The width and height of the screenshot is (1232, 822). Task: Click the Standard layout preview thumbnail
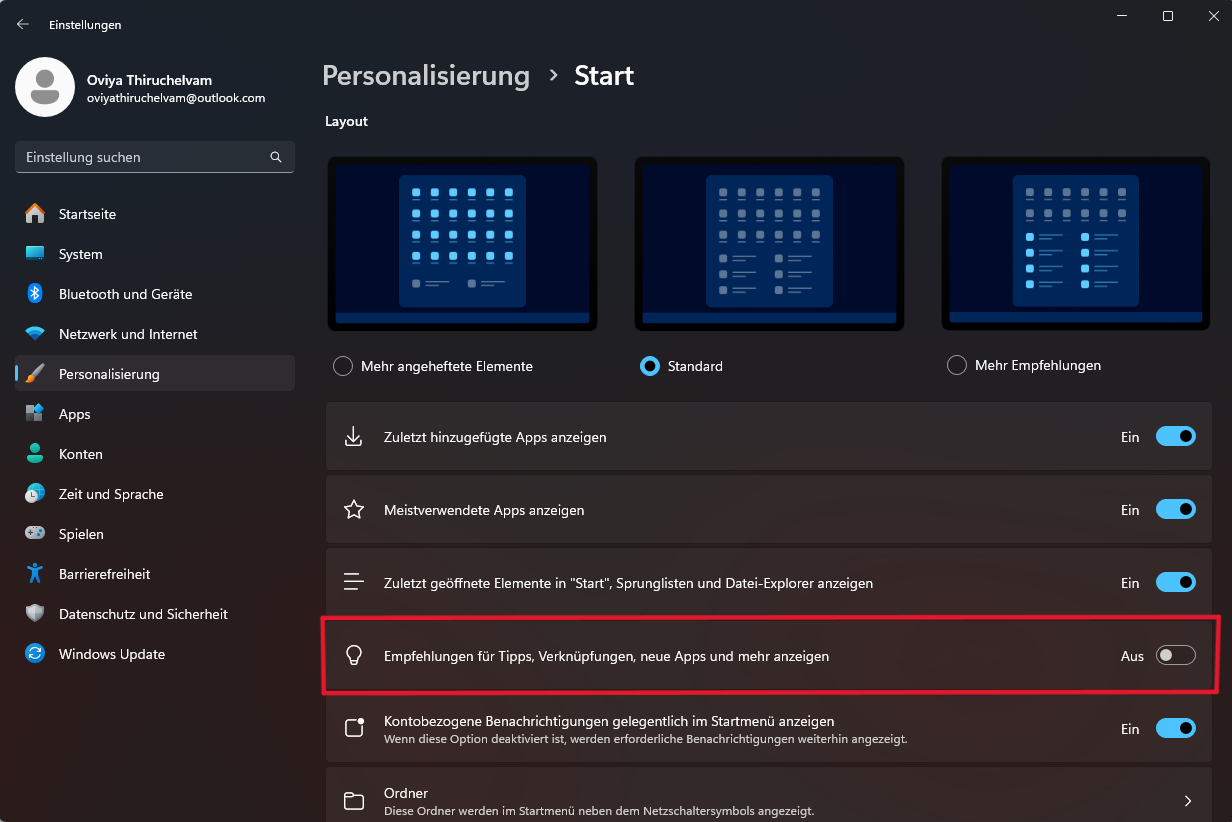tap(769, 243)
